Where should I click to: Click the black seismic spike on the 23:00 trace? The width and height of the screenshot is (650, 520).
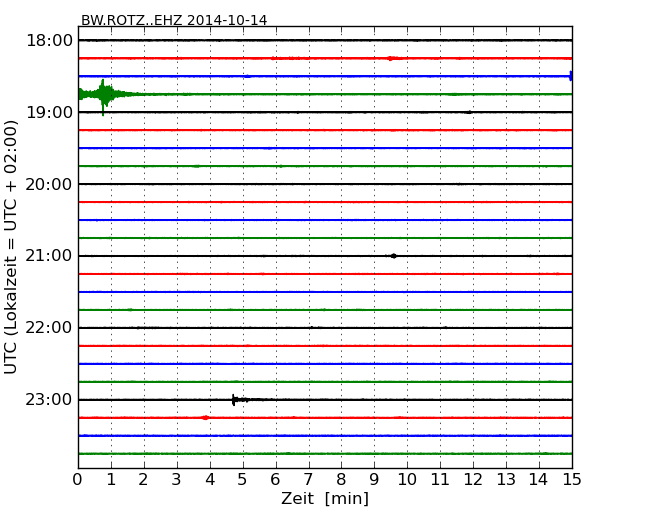(235, 400)
